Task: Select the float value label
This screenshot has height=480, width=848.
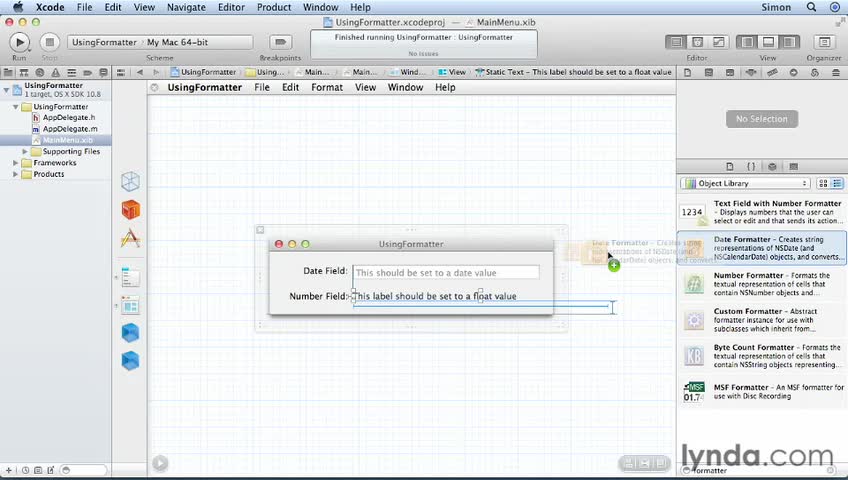Action: tap(435, 296)
